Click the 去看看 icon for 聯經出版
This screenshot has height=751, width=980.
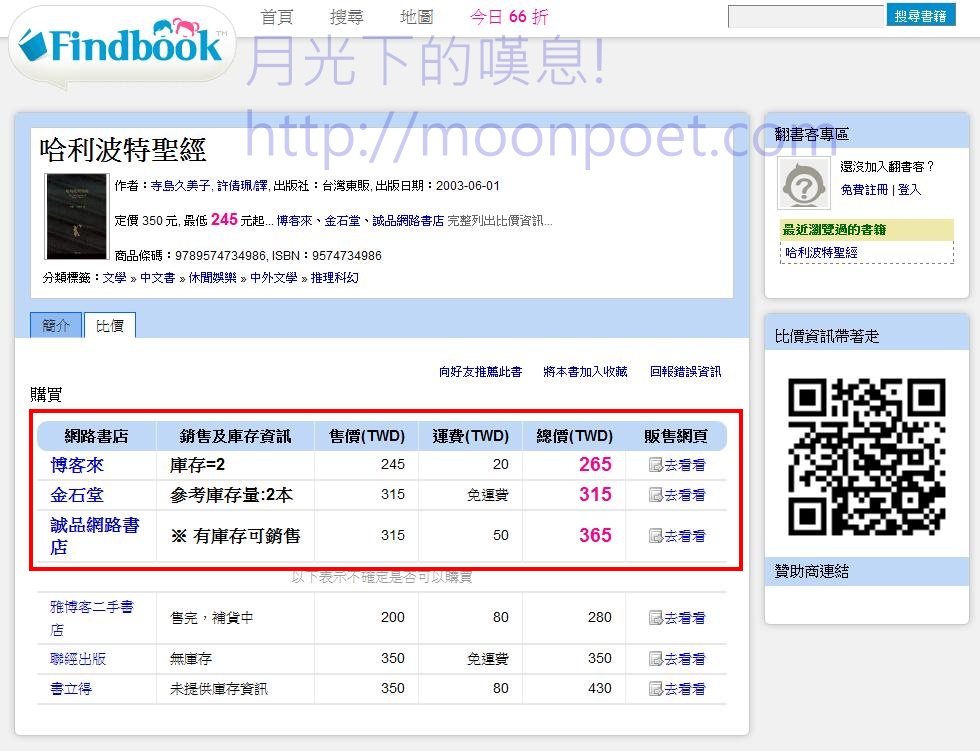coord(656,659)
